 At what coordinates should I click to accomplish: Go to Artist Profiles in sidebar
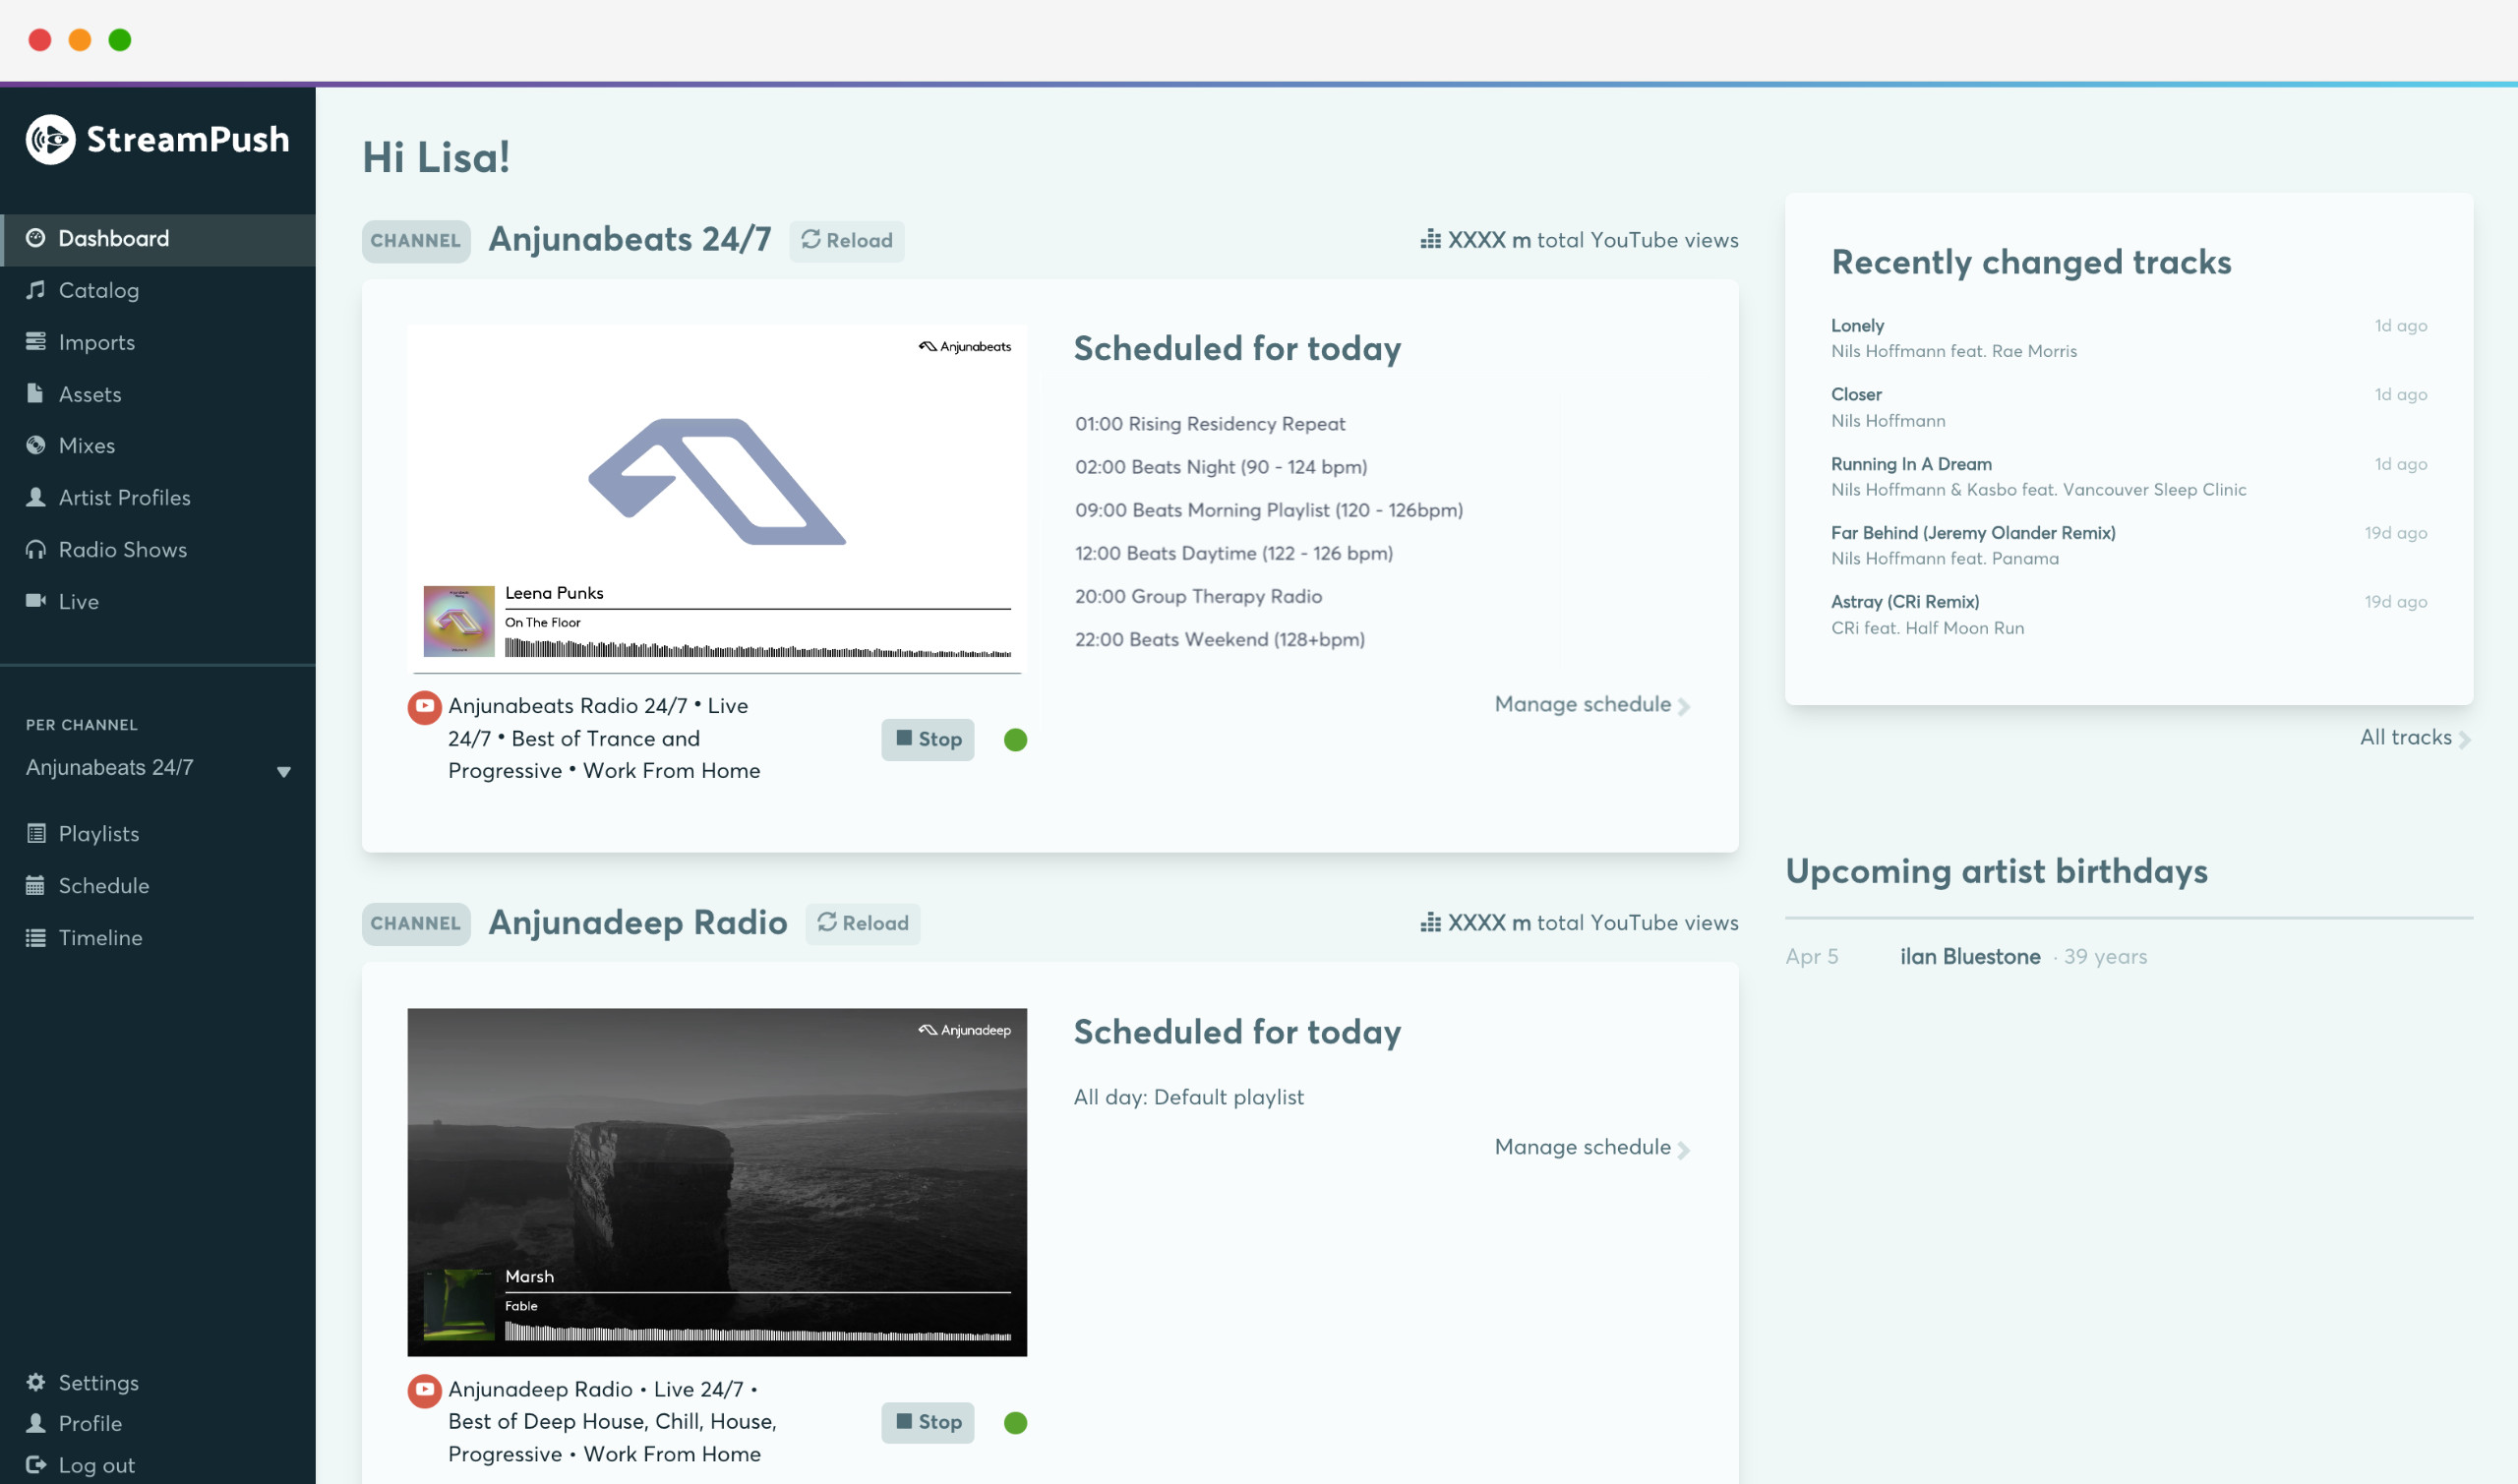[124, 497]
